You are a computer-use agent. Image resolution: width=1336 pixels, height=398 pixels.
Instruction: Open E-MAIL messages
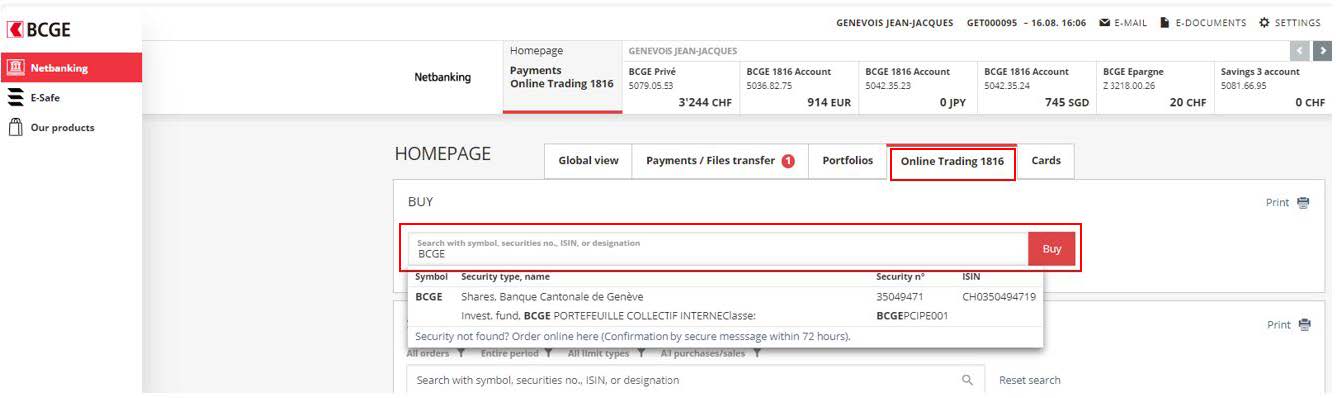click(1123, 23)
